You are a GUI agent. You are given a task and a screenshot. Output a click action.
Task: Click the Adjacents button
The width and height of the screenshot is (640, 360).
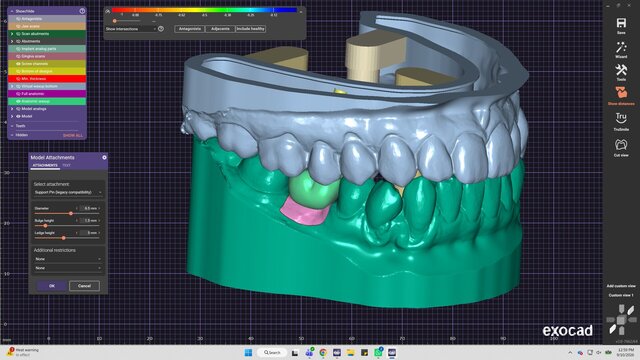[220, 29]
